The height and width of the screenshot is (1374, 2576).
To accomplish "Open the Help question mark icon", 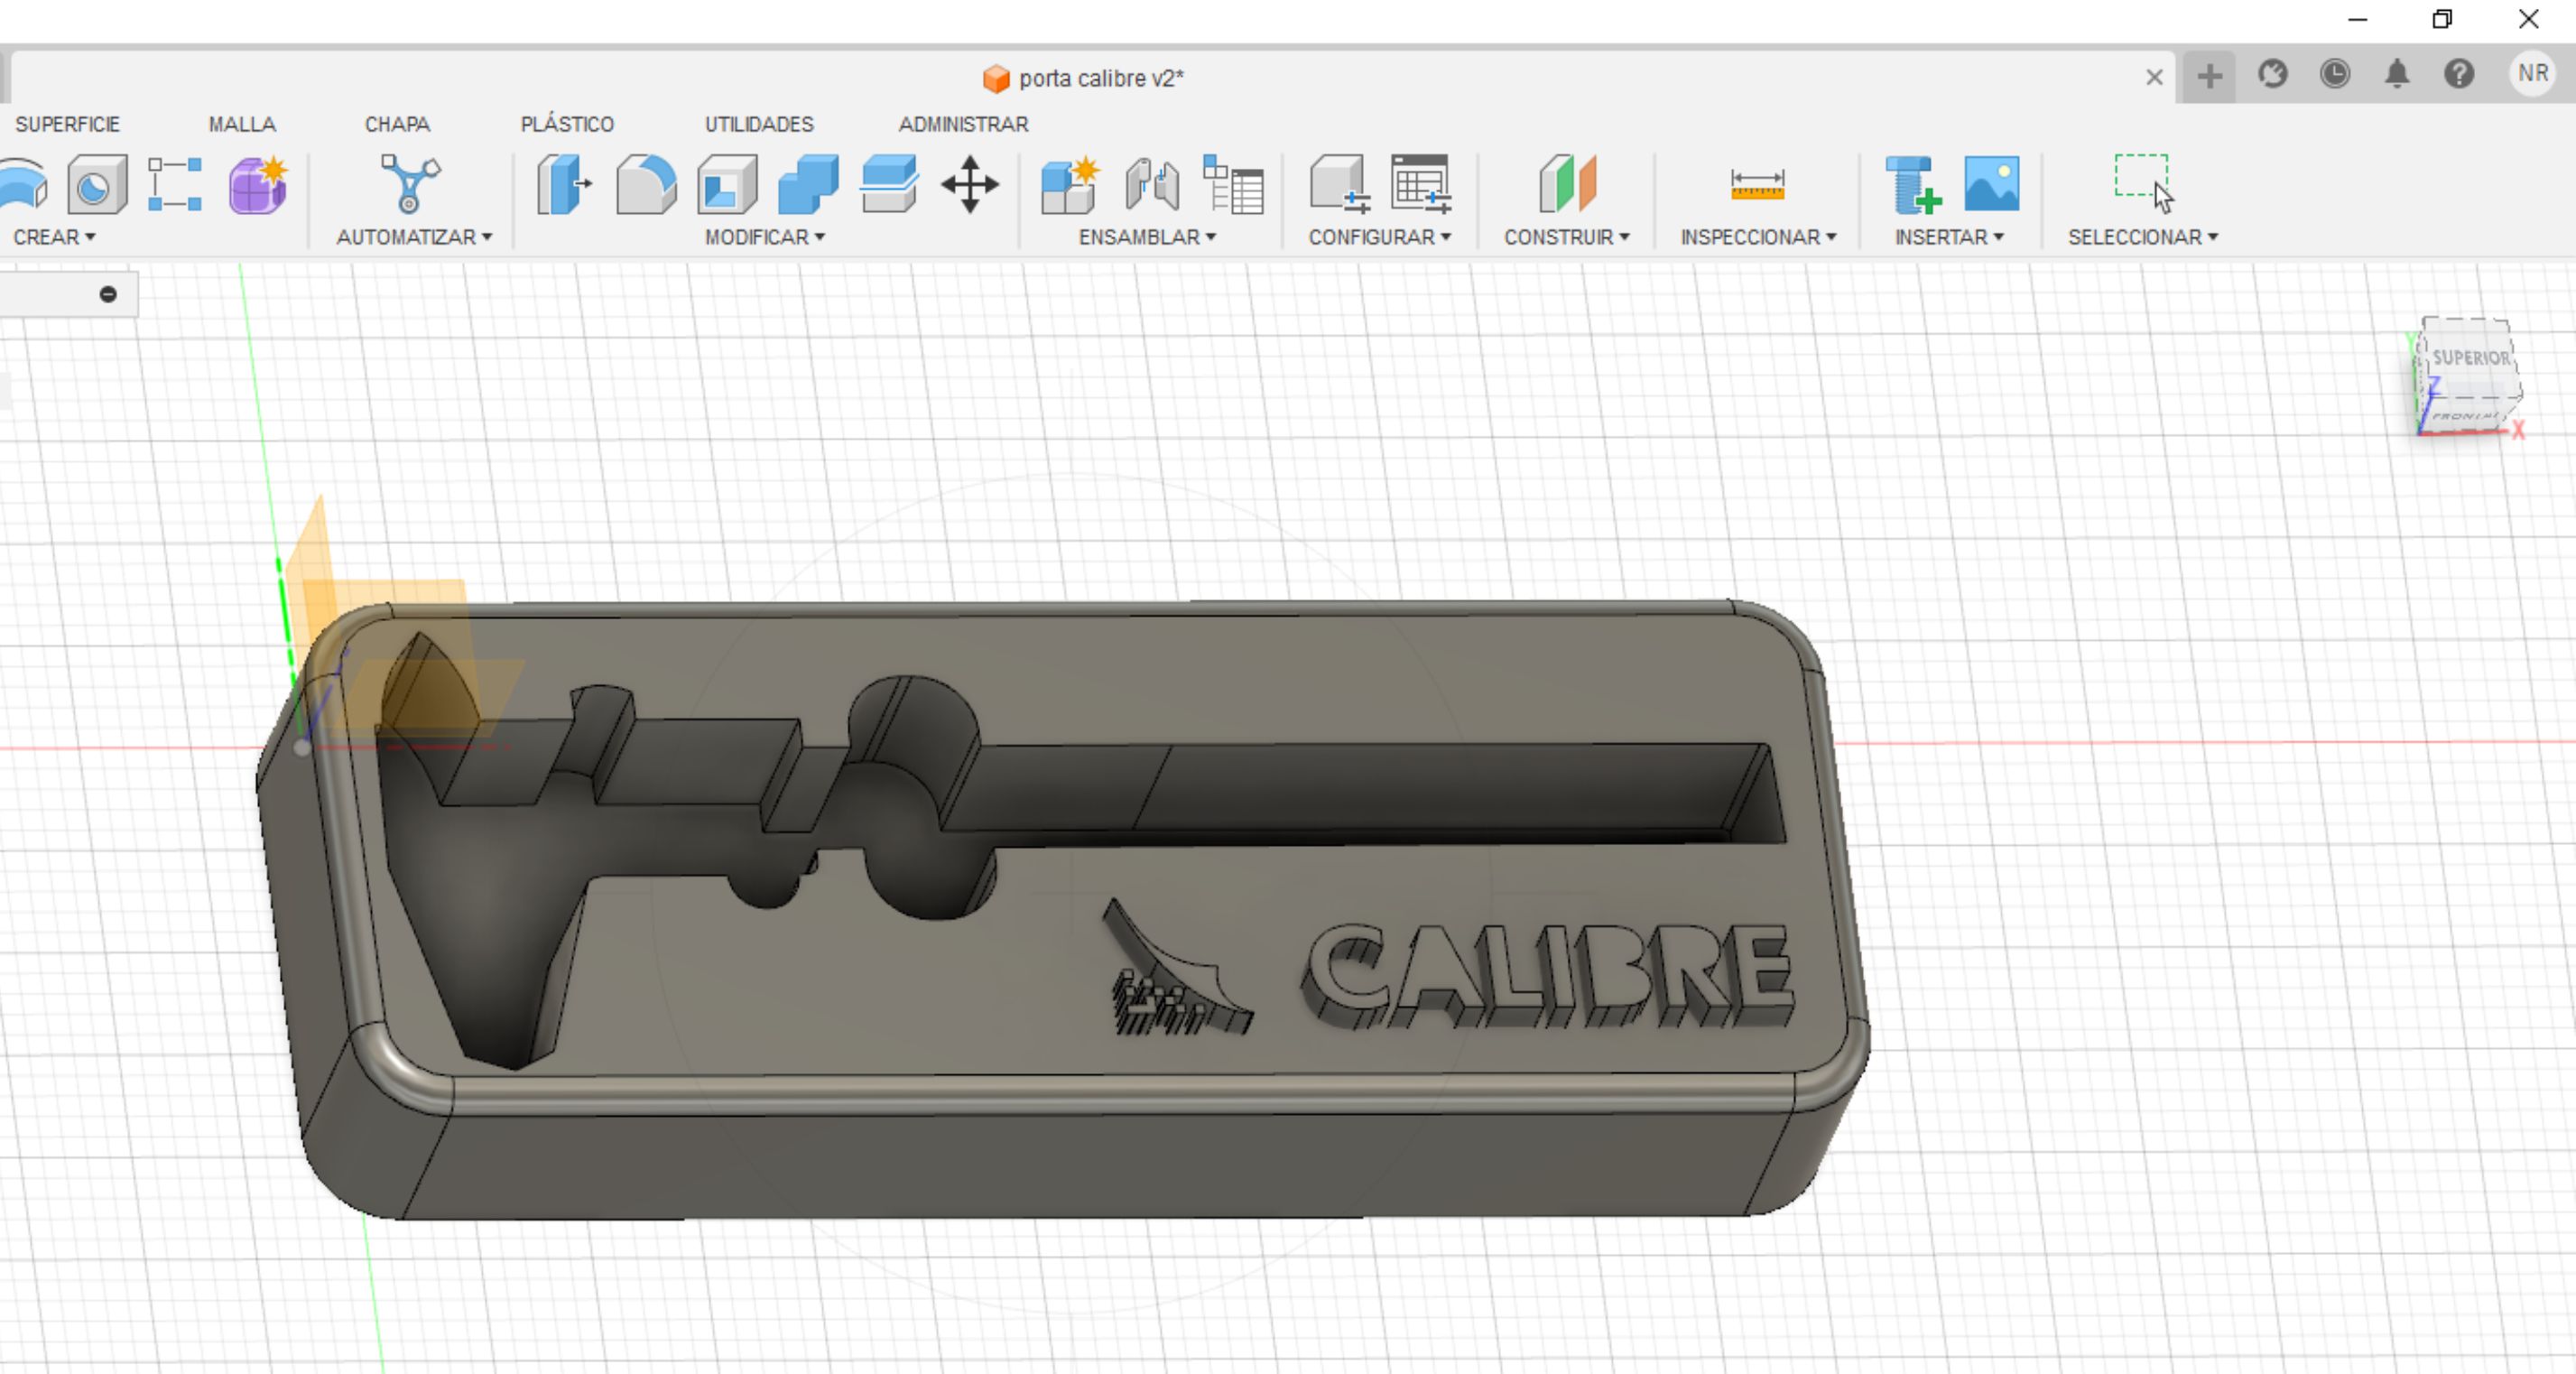I will coord(2459,74).
